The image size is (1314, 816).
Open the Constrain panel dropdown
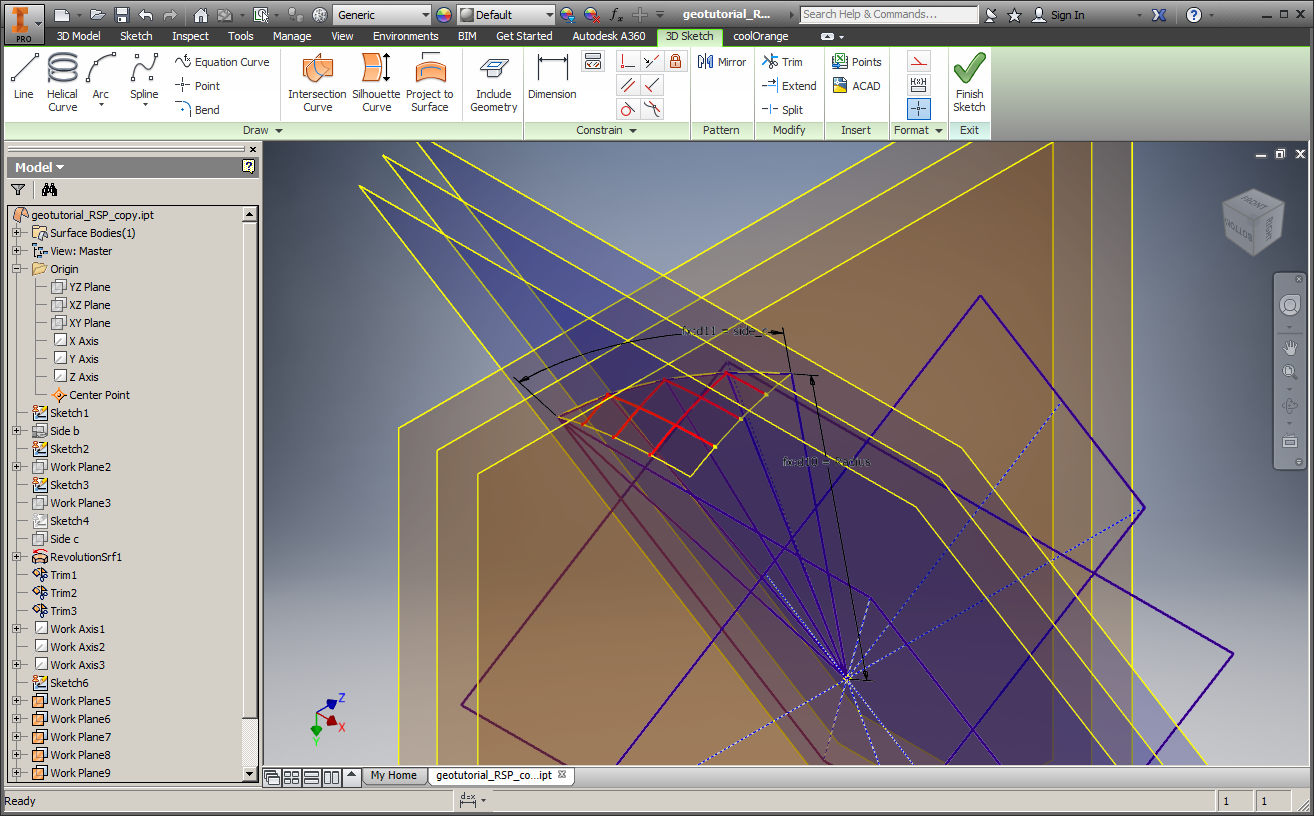[607, 130]
